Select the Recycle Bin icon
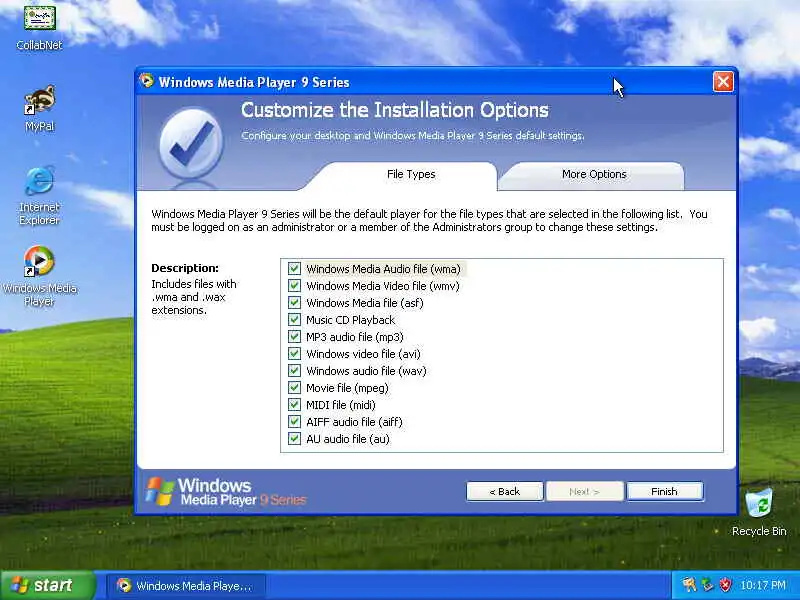800x600 pixels. coord(759,512)
